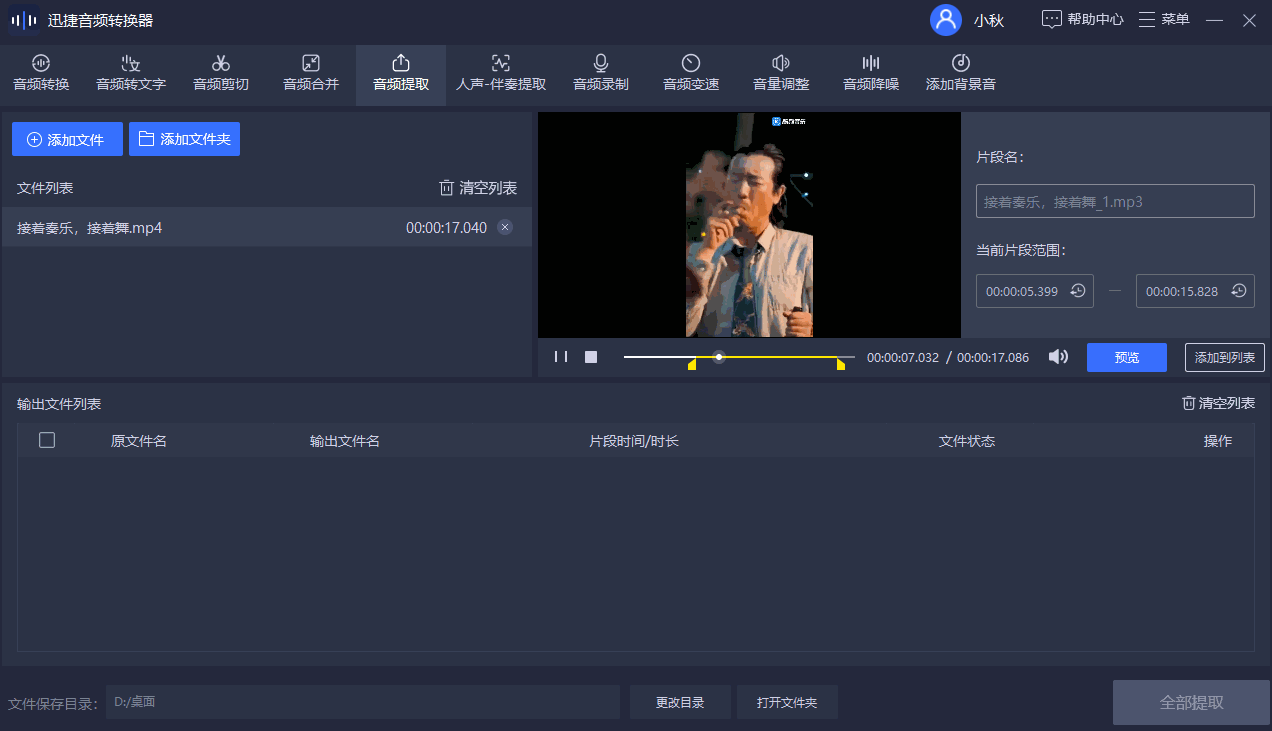Click the 添加文件夹 add folder button
This screenshot has height=731, width=1272.
(x=184, y=139)
